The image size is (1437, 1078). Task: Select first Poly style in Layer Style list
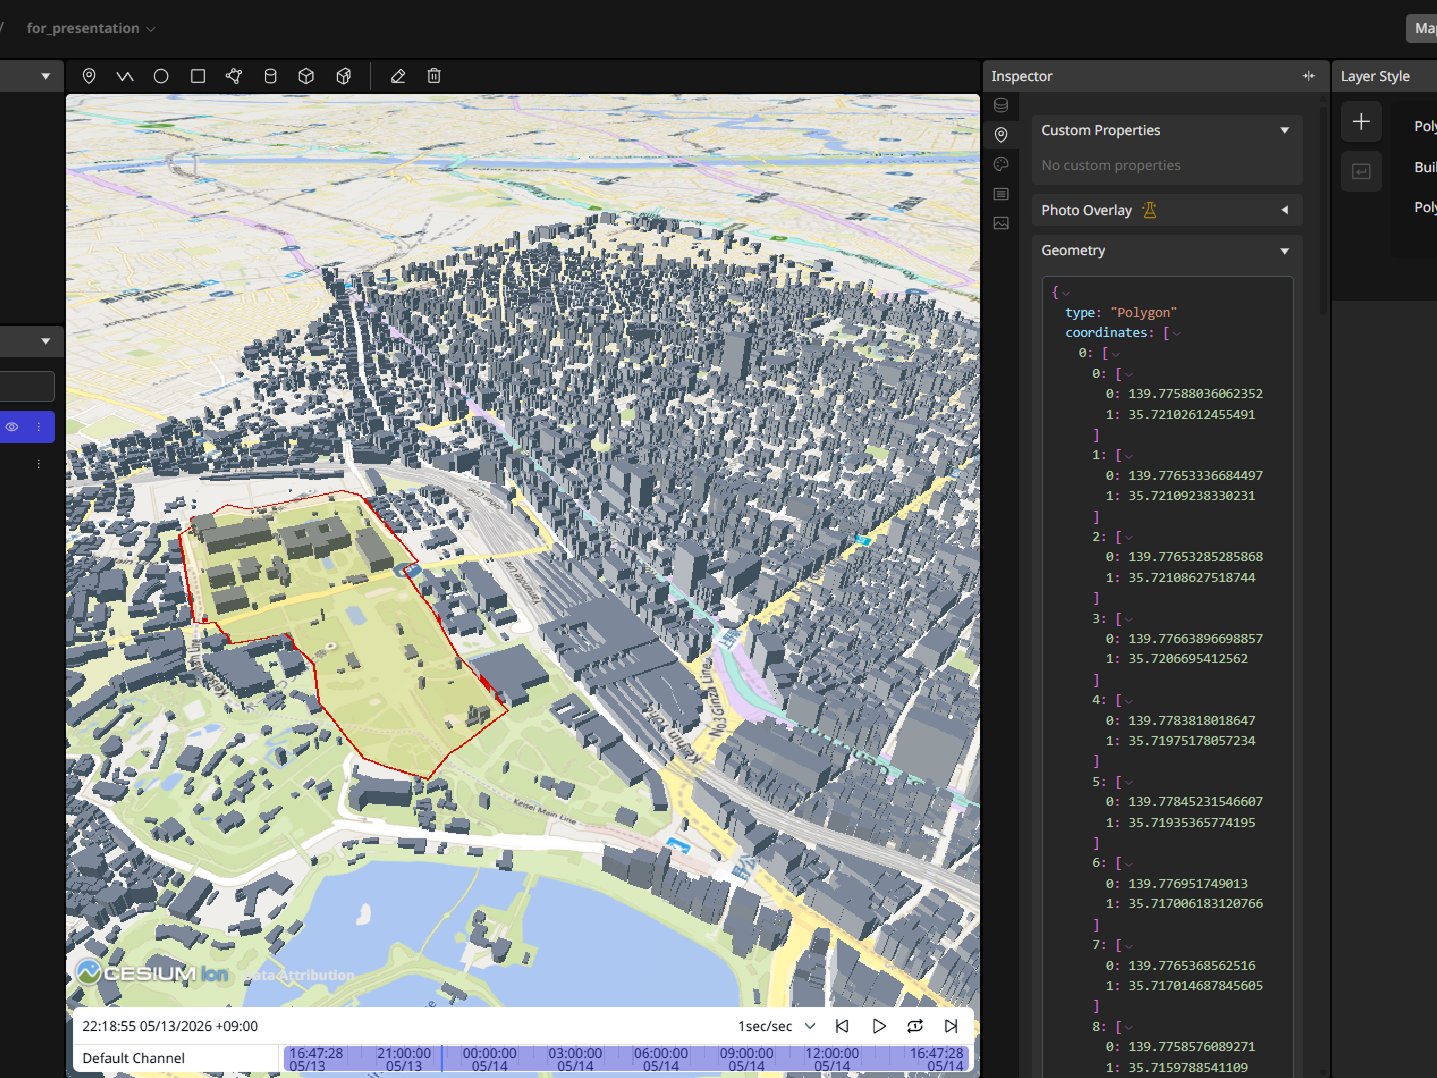click(1425, 126)
